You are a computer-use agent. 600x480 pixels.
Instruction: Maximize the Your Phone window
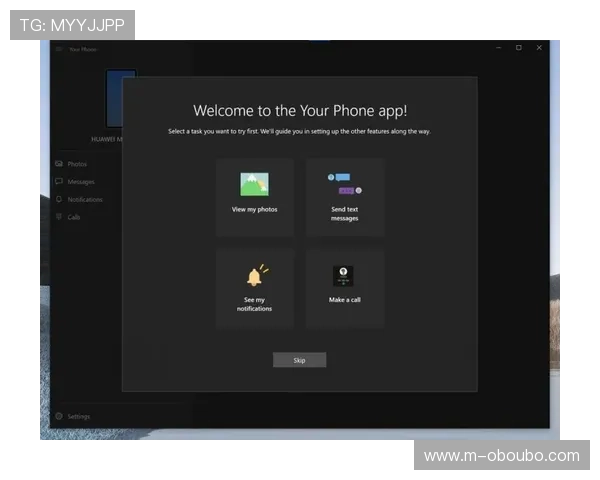[x=518, y=48]
